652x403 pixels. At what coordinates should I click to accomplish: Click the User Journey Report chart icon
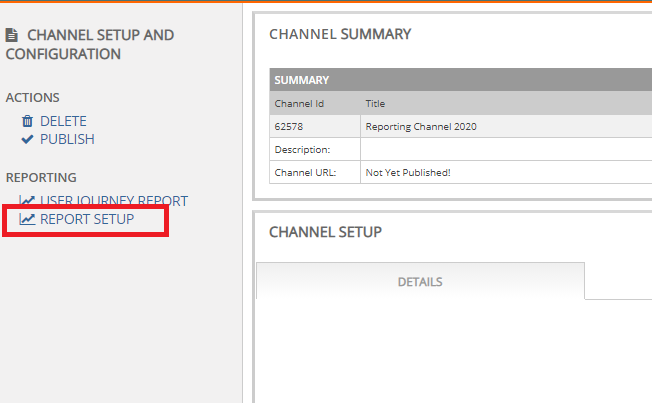tap(27, 200)
